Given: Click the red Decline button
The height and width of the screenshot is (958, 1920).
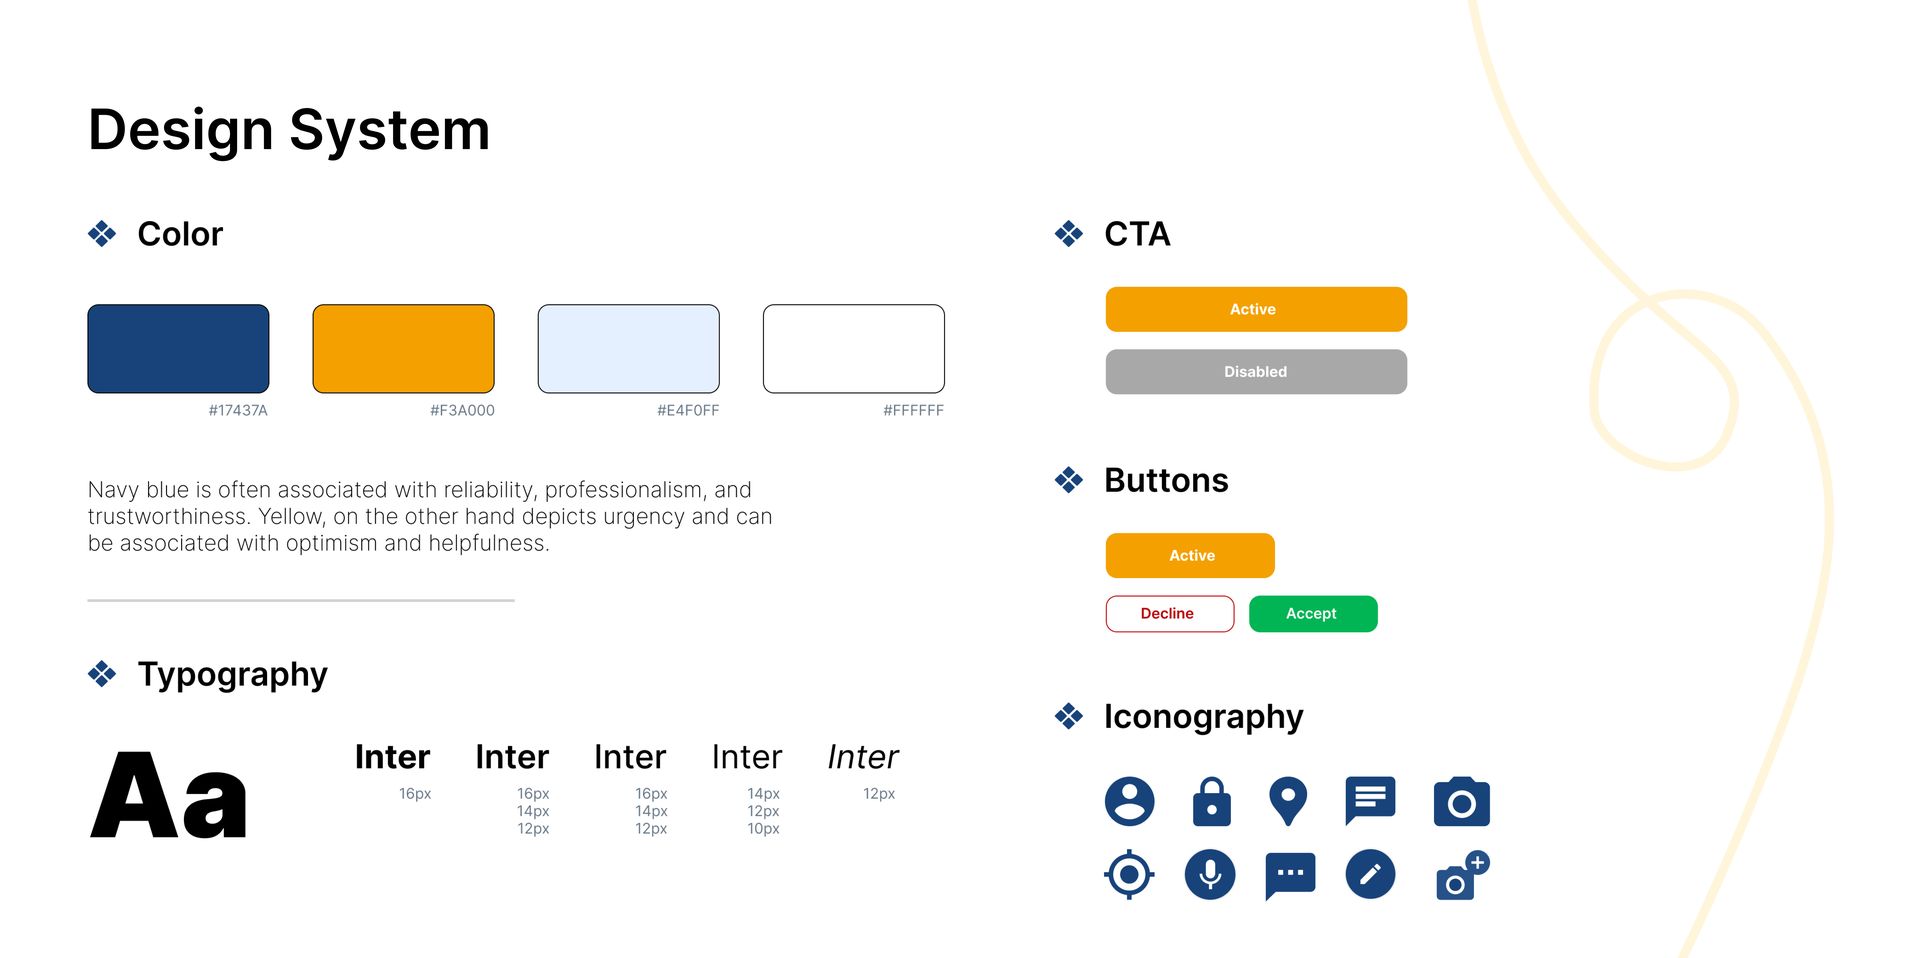Looking at the screenshot, I should pos(1170,614).
